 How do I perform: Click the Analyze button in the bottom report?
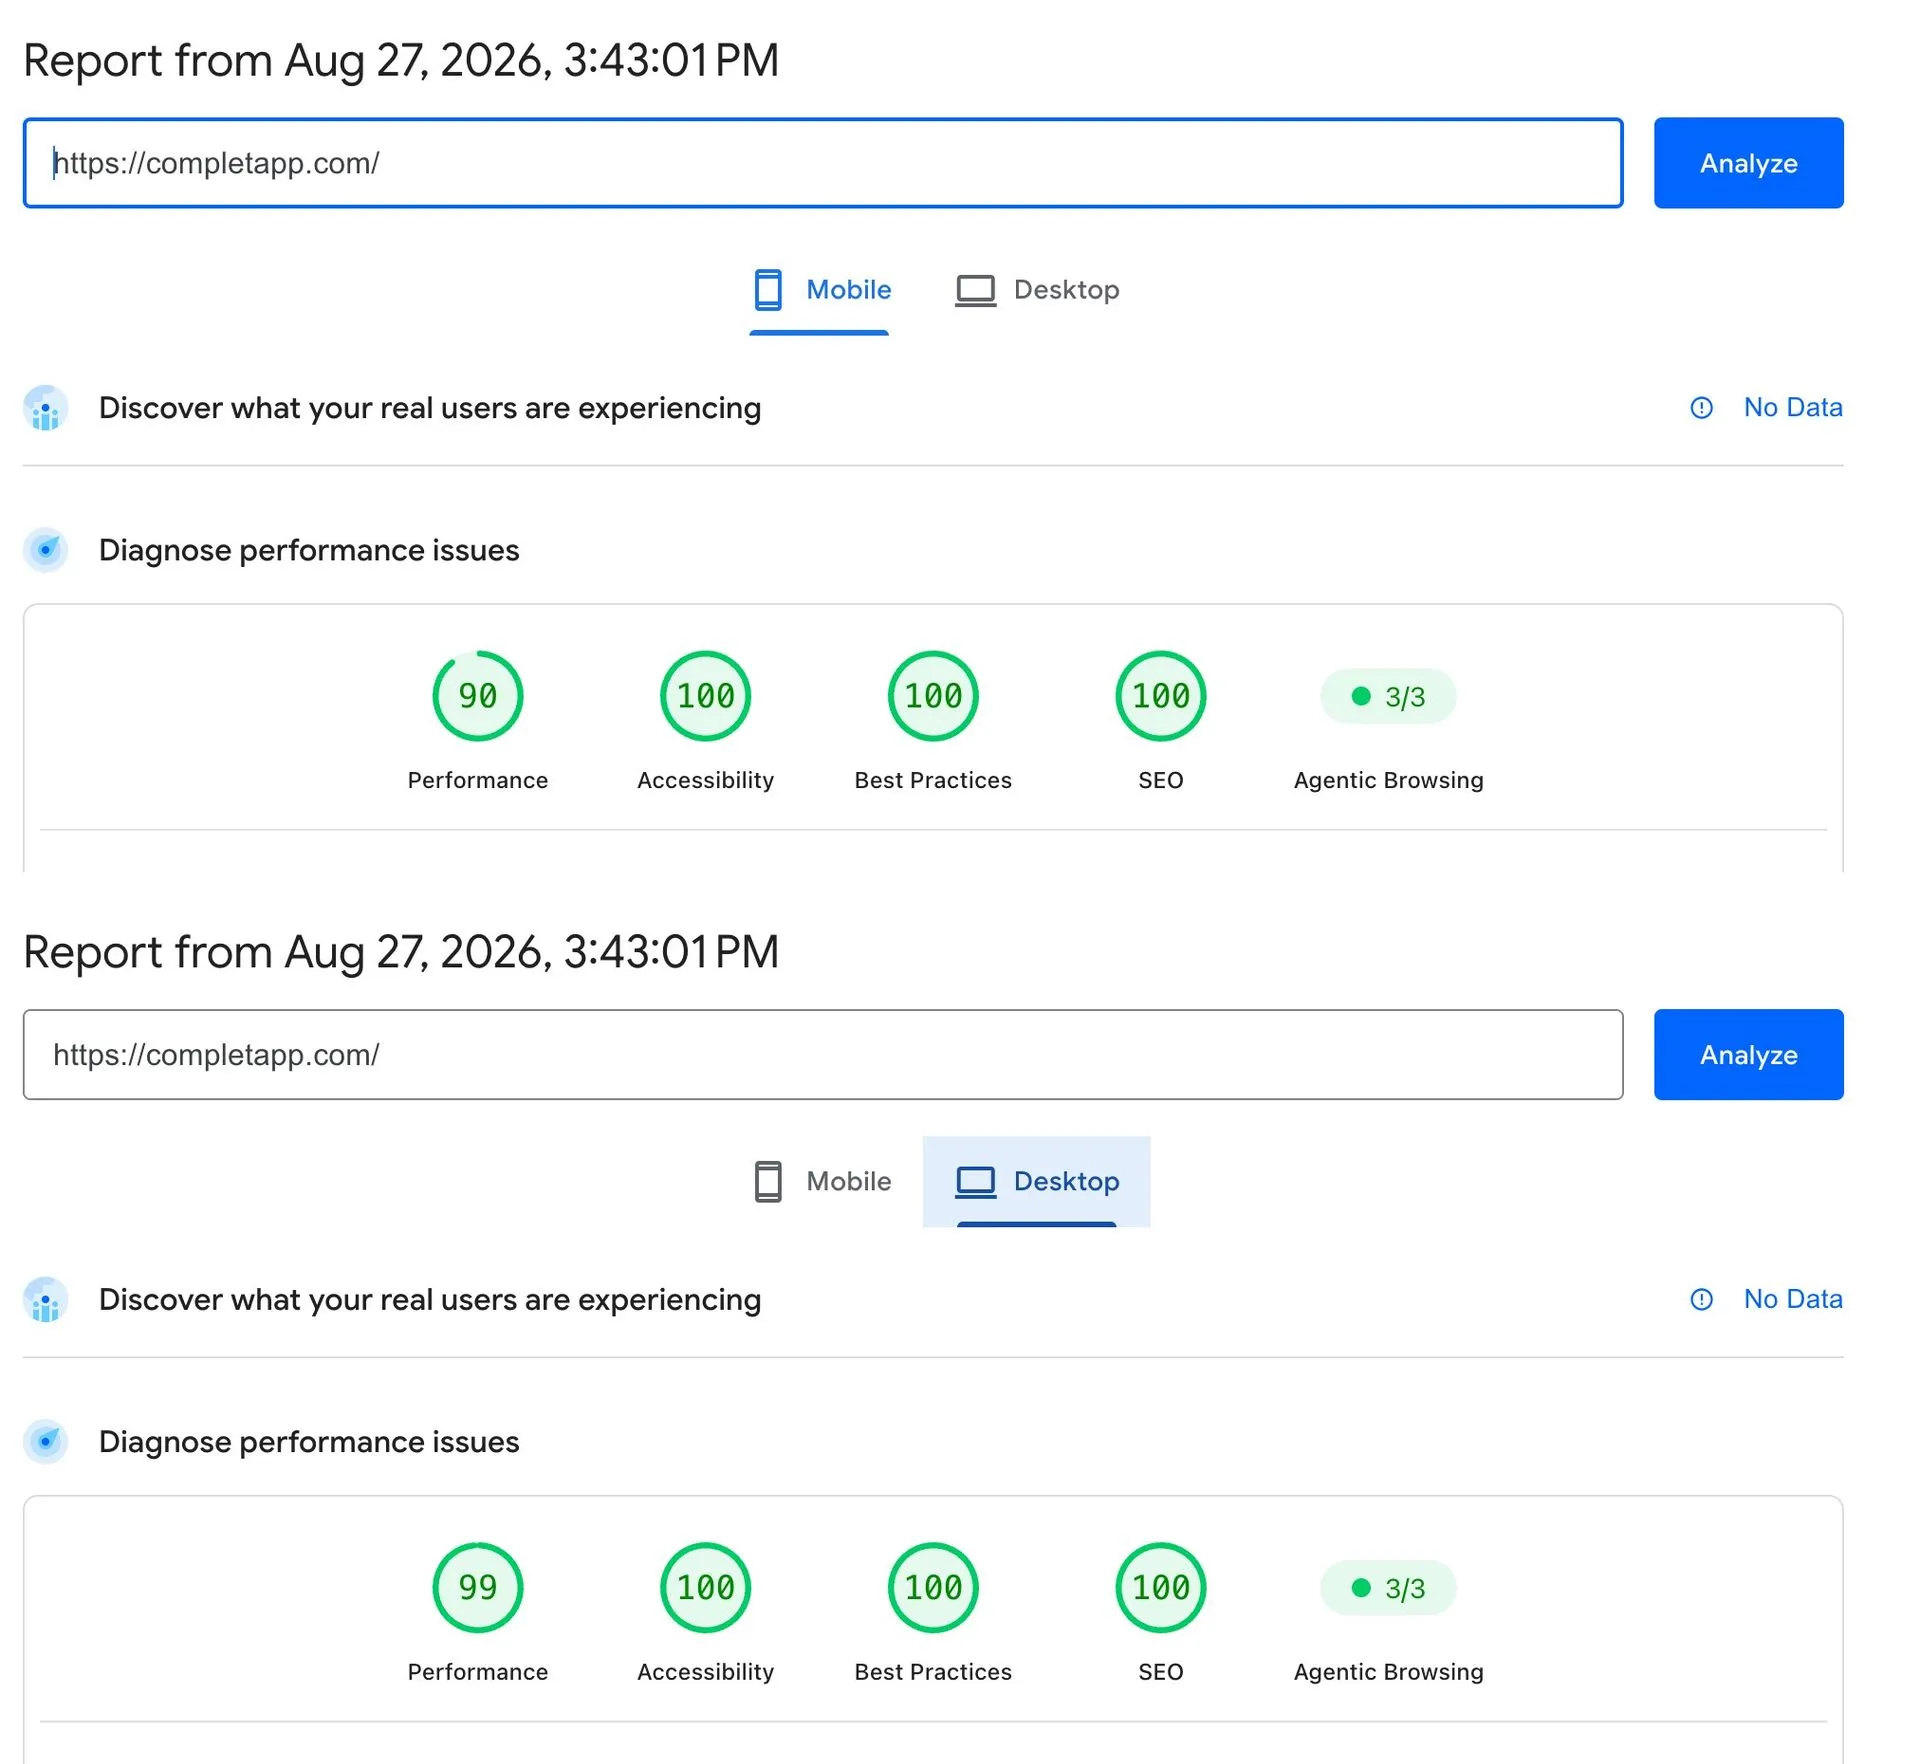click(1748, 1055)
